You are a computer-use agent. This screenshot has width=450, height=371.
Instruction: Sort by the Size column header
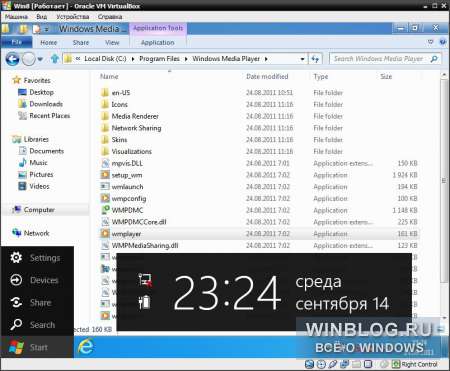[x=386, y=76]
